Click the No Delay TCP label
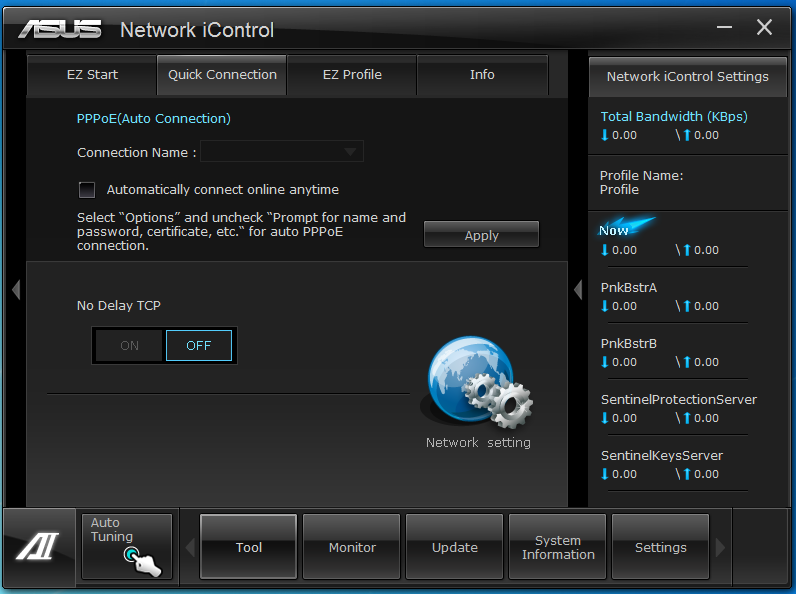Screen dimensions: 796x594 (x=118, y=306)
